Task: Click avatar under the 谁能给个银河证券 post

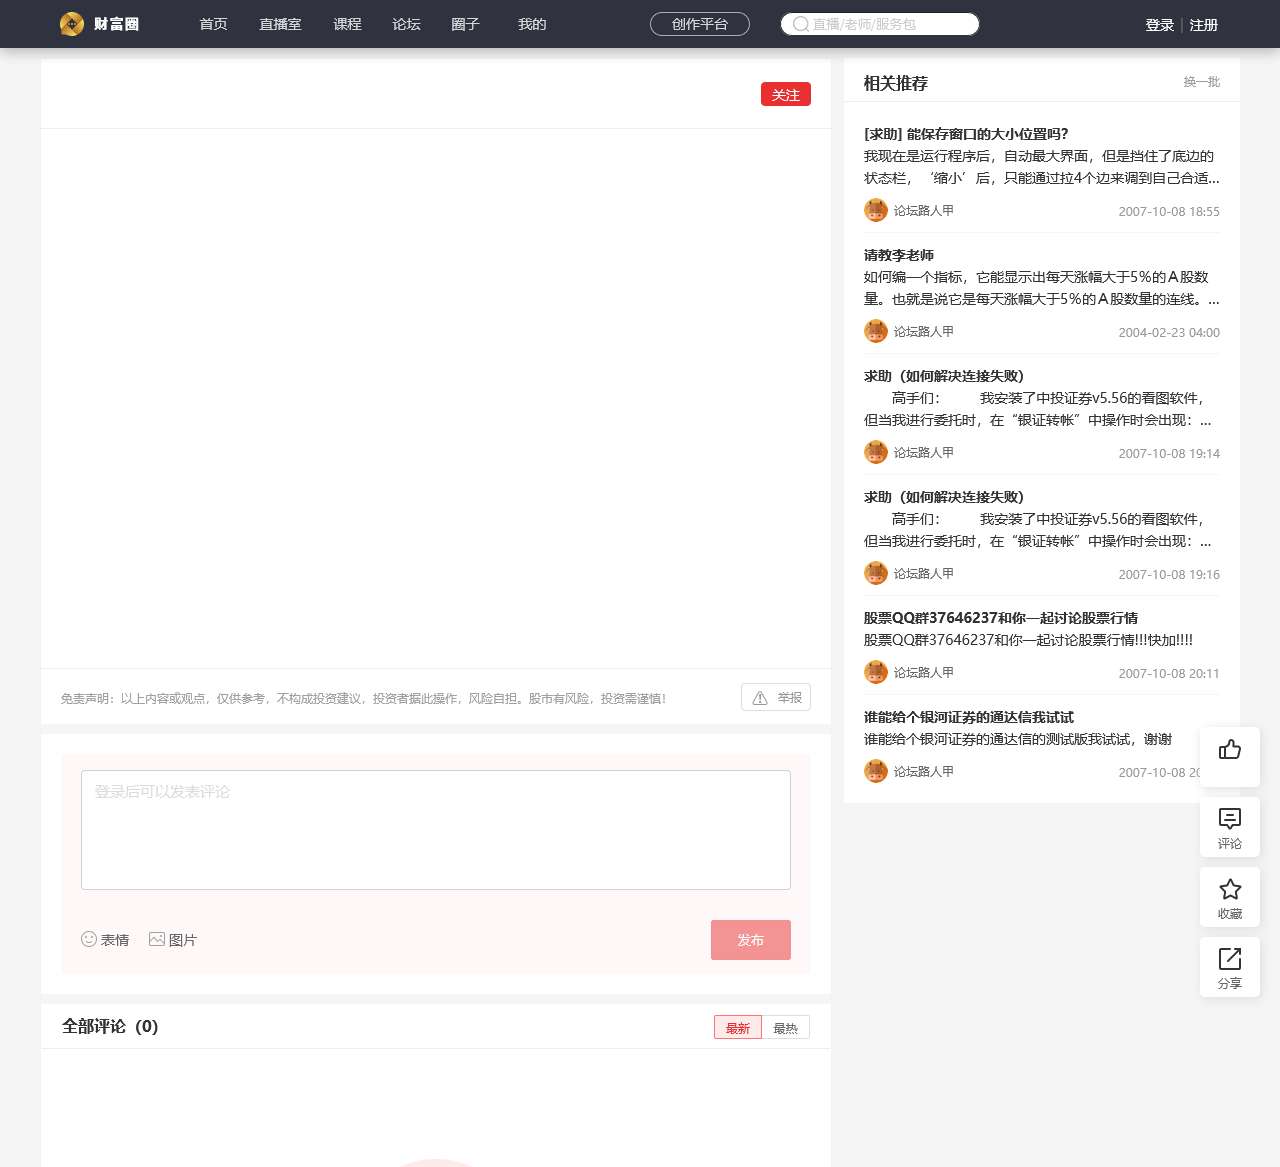Action: (876, 771)
